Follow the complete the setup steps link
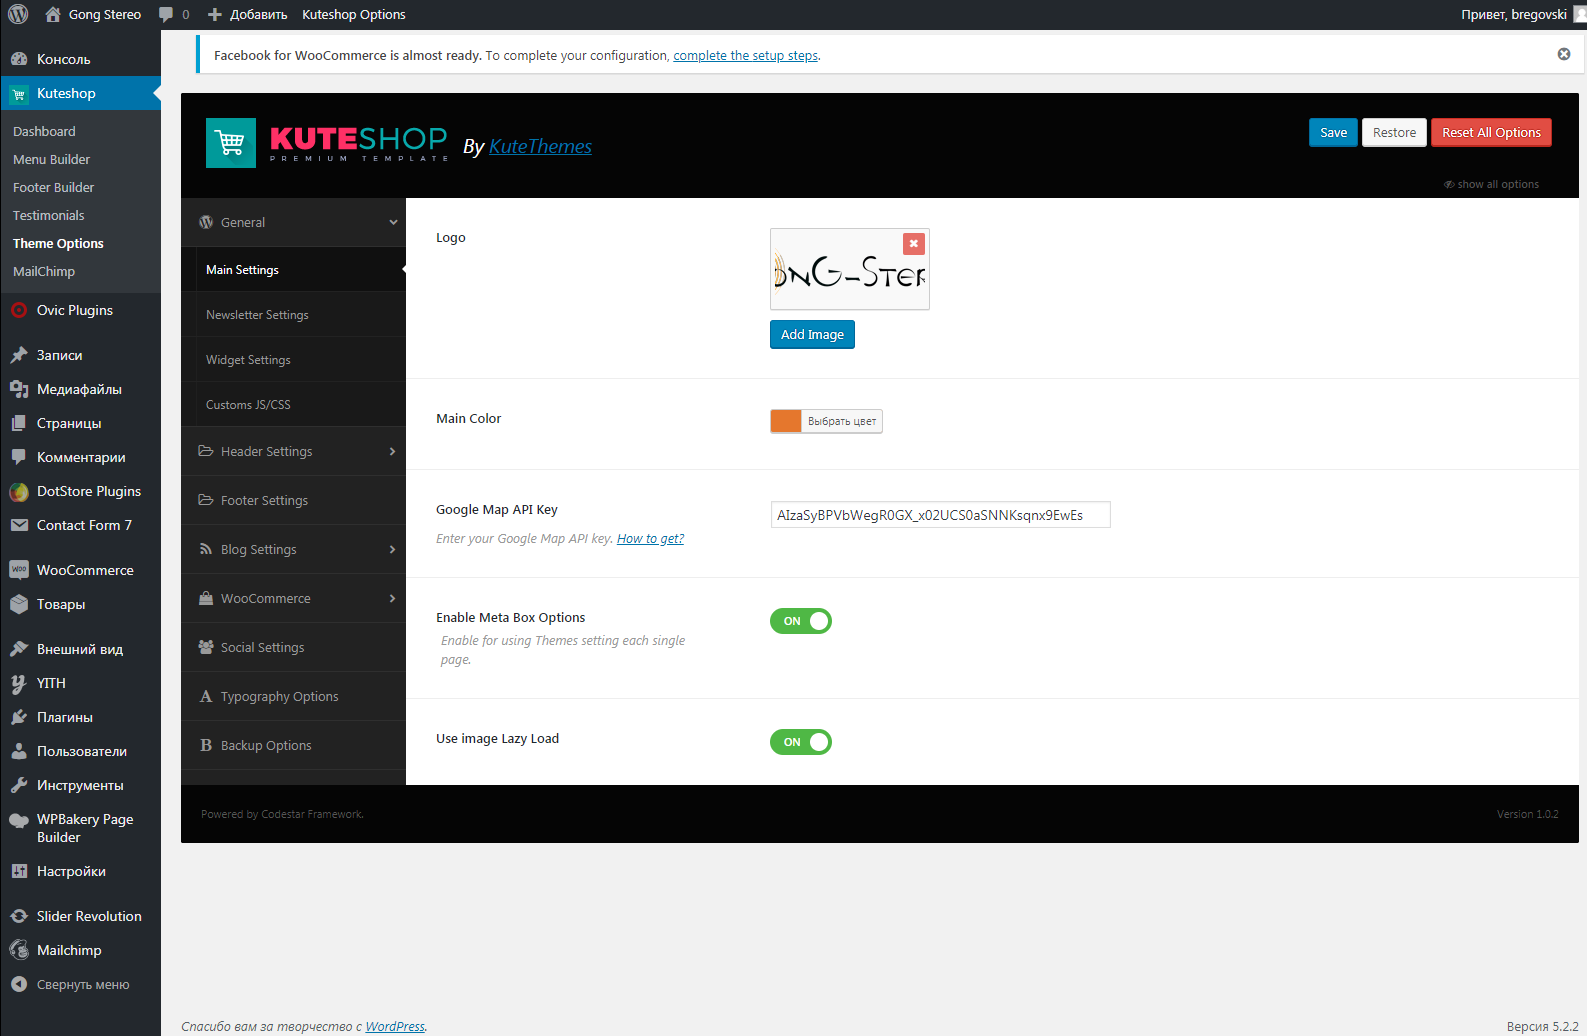 (x=746, y=55)
